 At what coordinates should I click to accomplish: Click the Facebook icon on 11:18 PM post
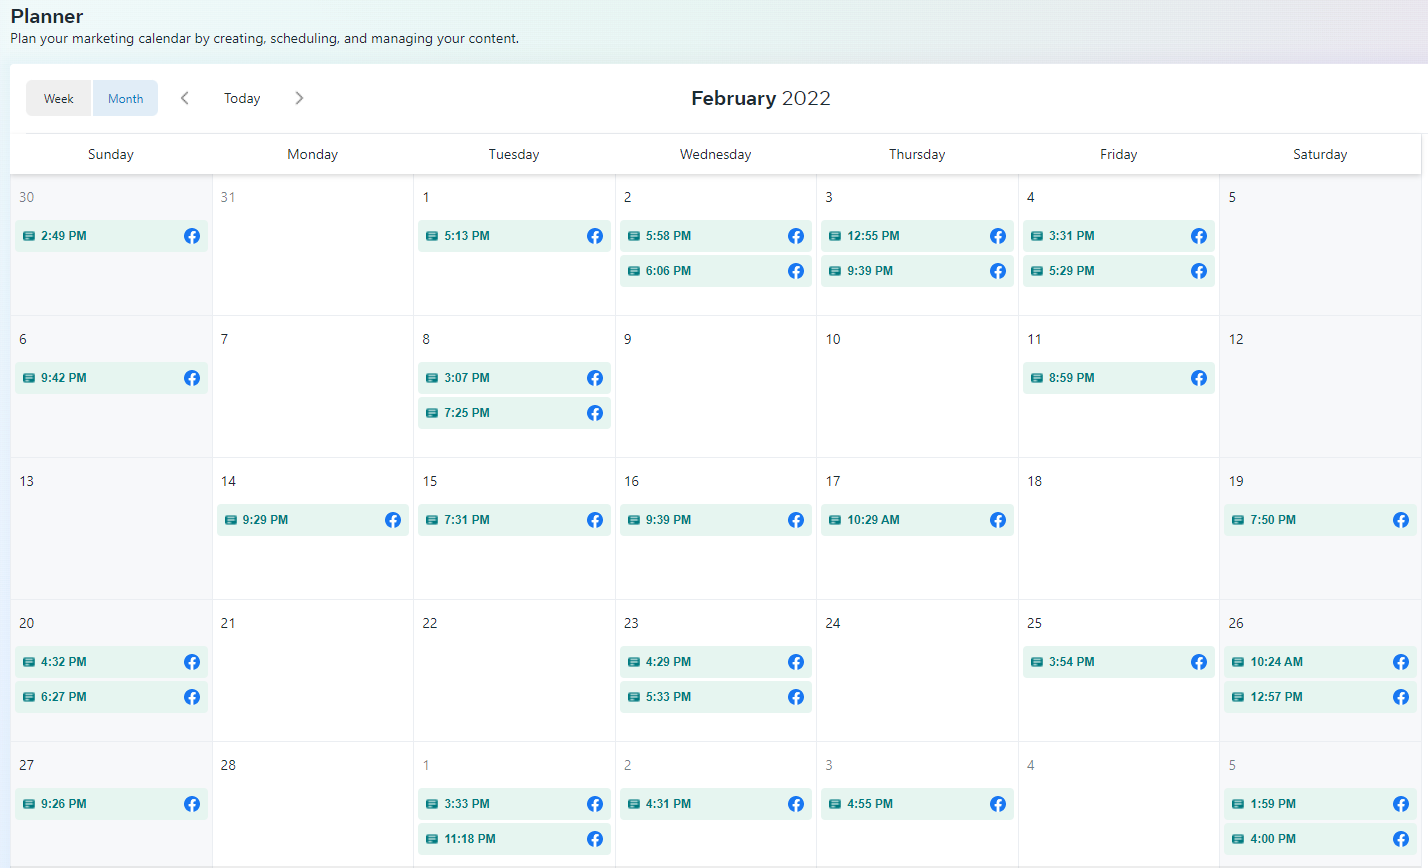click(x=595, y=839)
